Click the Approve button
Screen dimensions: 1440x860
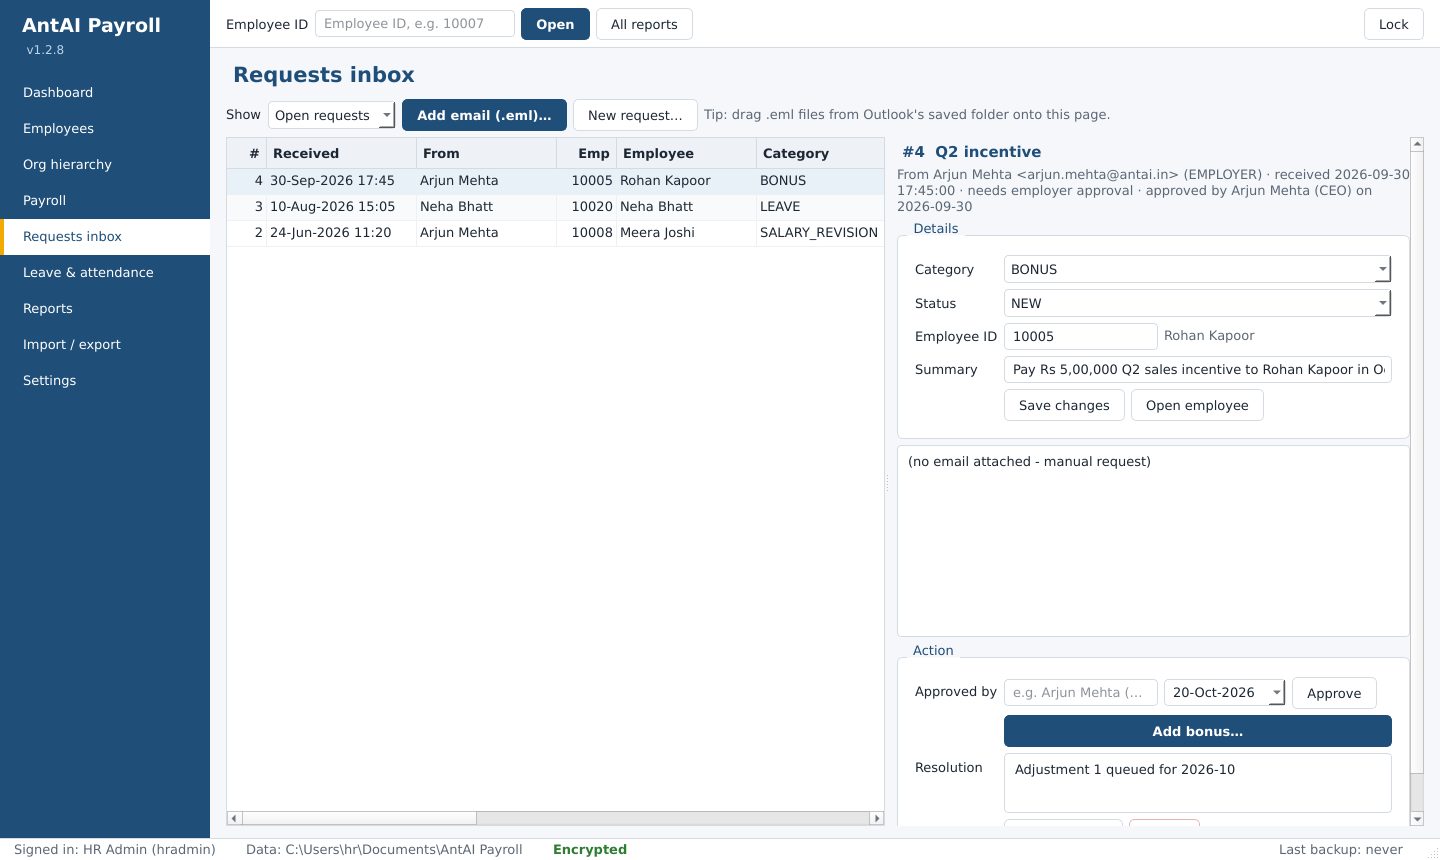(1334, 693)
